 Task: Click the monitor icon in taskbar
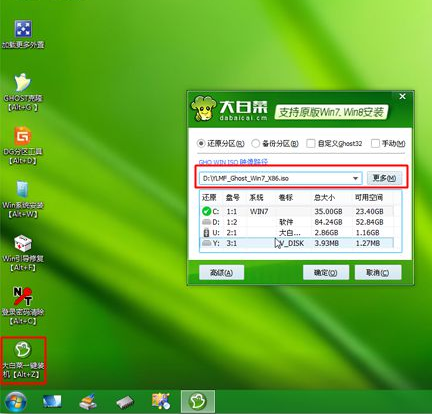[x=52, y=402]
